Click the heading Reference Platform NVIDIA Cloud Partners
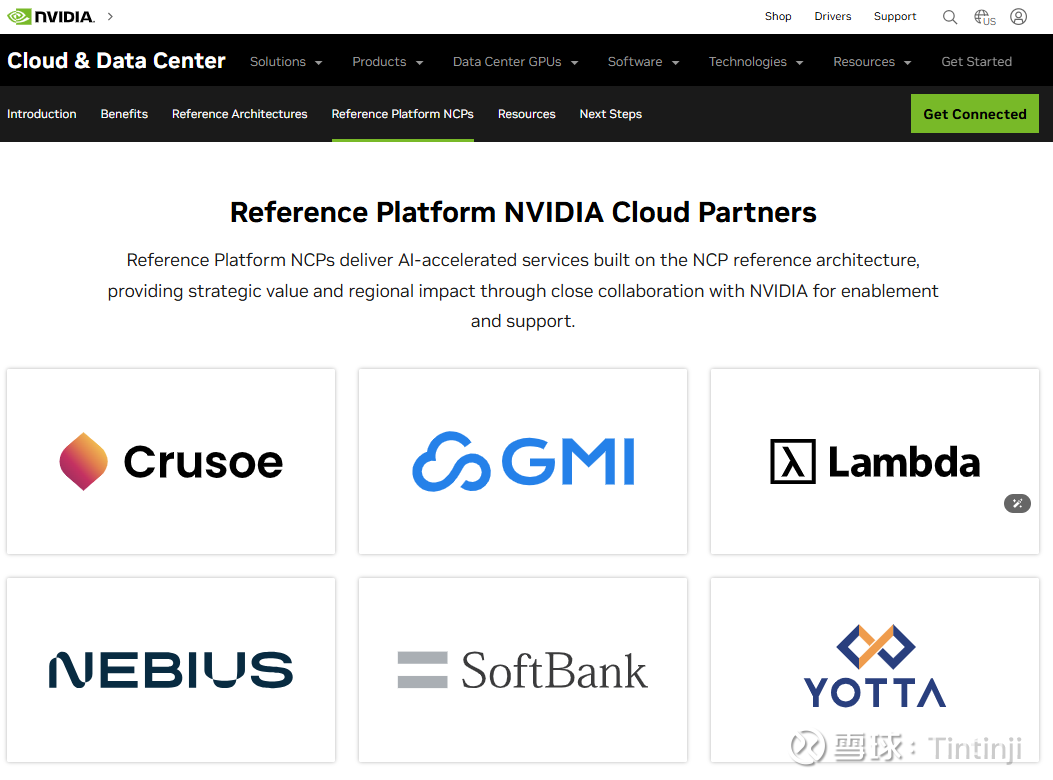This screenshot has height=780, width=1053. pyautogui.click(x=523, y=212)
